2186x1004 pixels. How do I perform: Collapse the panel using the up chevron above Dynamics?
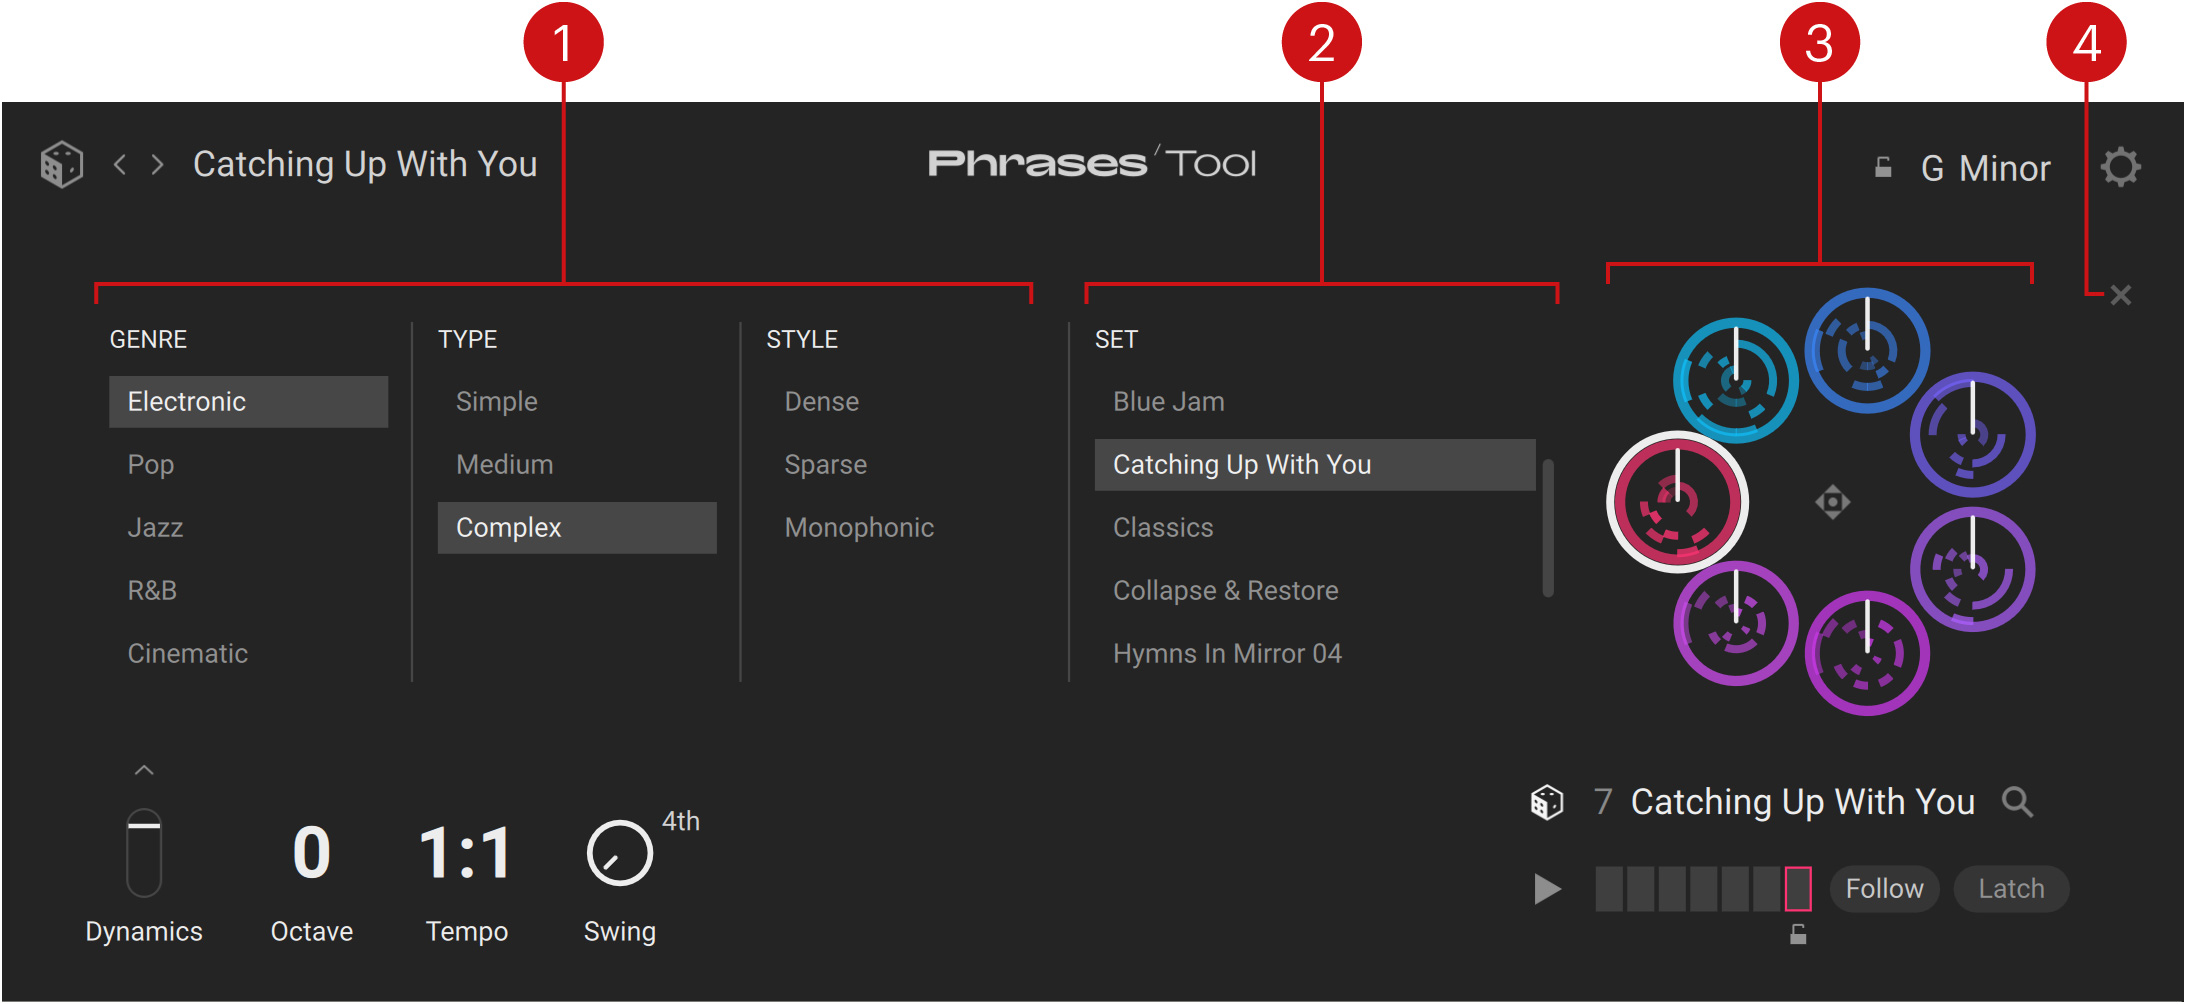point(144,770)
